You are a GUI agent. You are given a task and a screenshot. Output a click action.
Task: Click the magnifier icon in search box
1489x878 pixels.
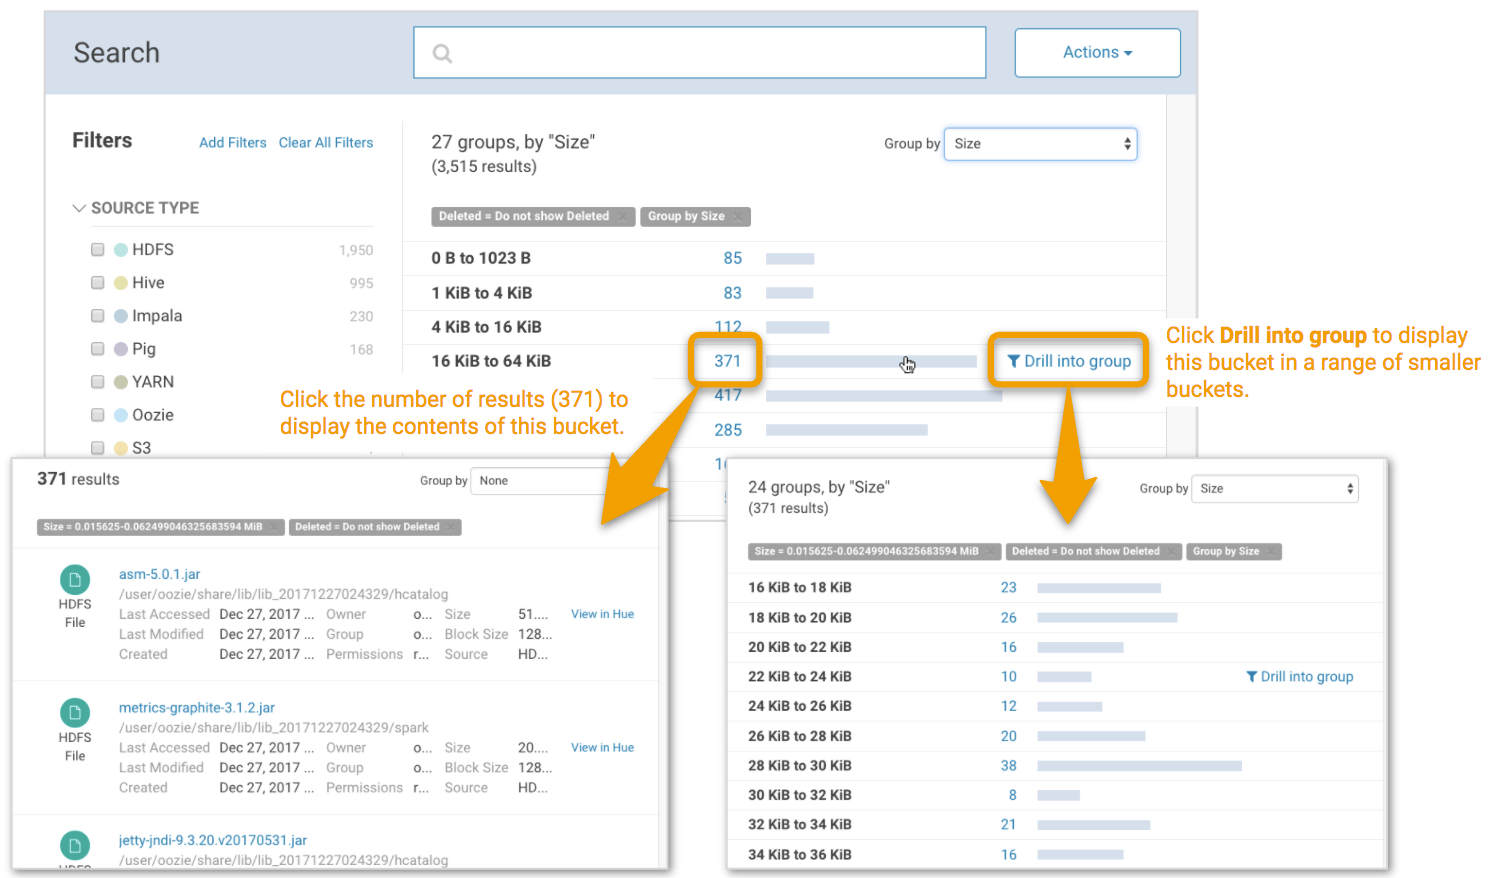[x=442, y=54]
